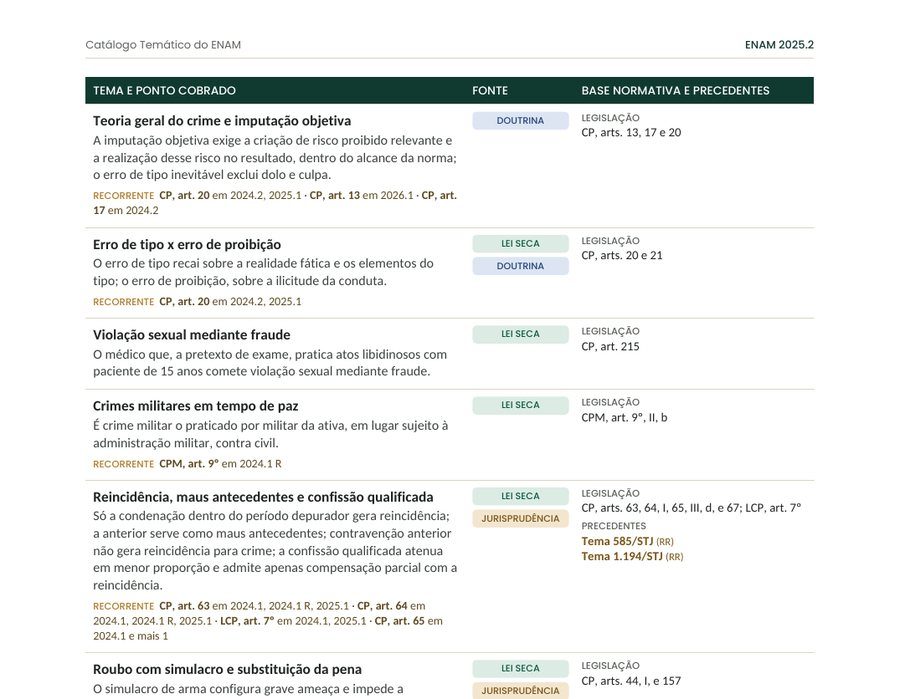Select the title 'Crimes militares em tempo de paz'

coord(195,406)
